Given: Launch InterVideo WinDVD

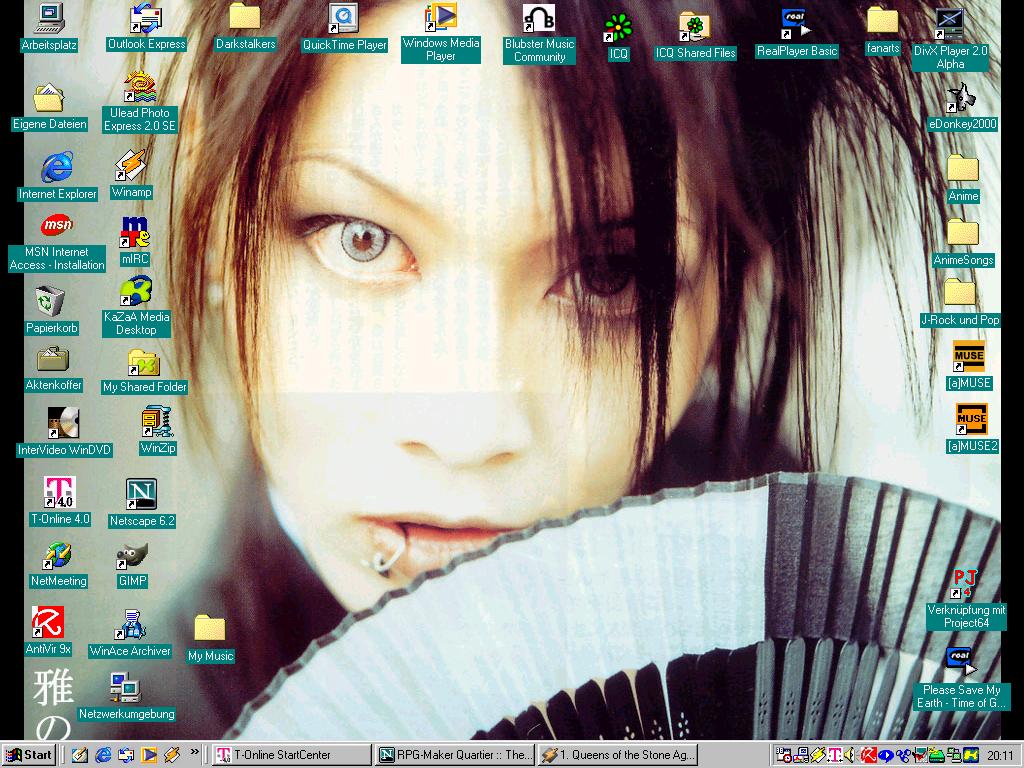Looking at the screenshot, I should pos(64,432).
